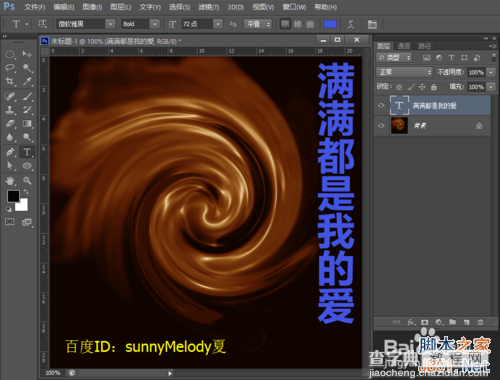Hide the text layer visibility eye
500x380 pixels.
381,105
